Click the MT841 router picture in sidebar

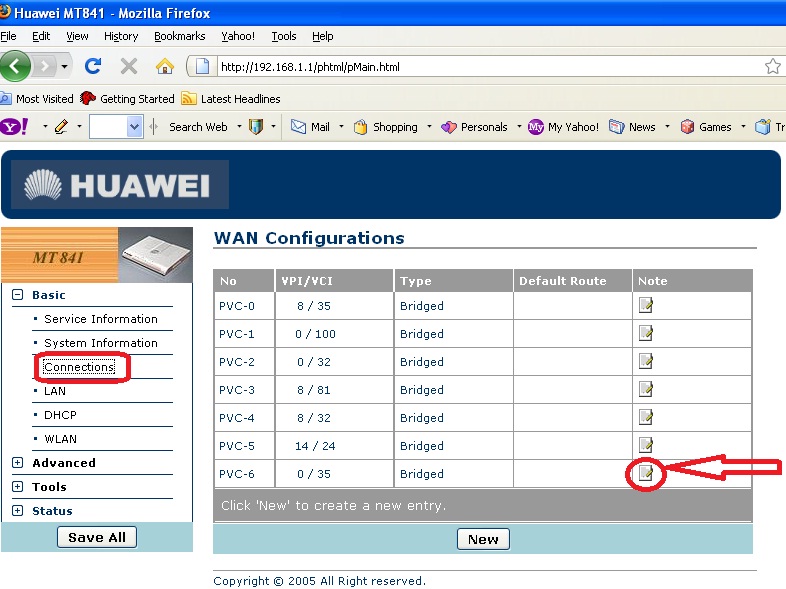[x=155, y=255]
